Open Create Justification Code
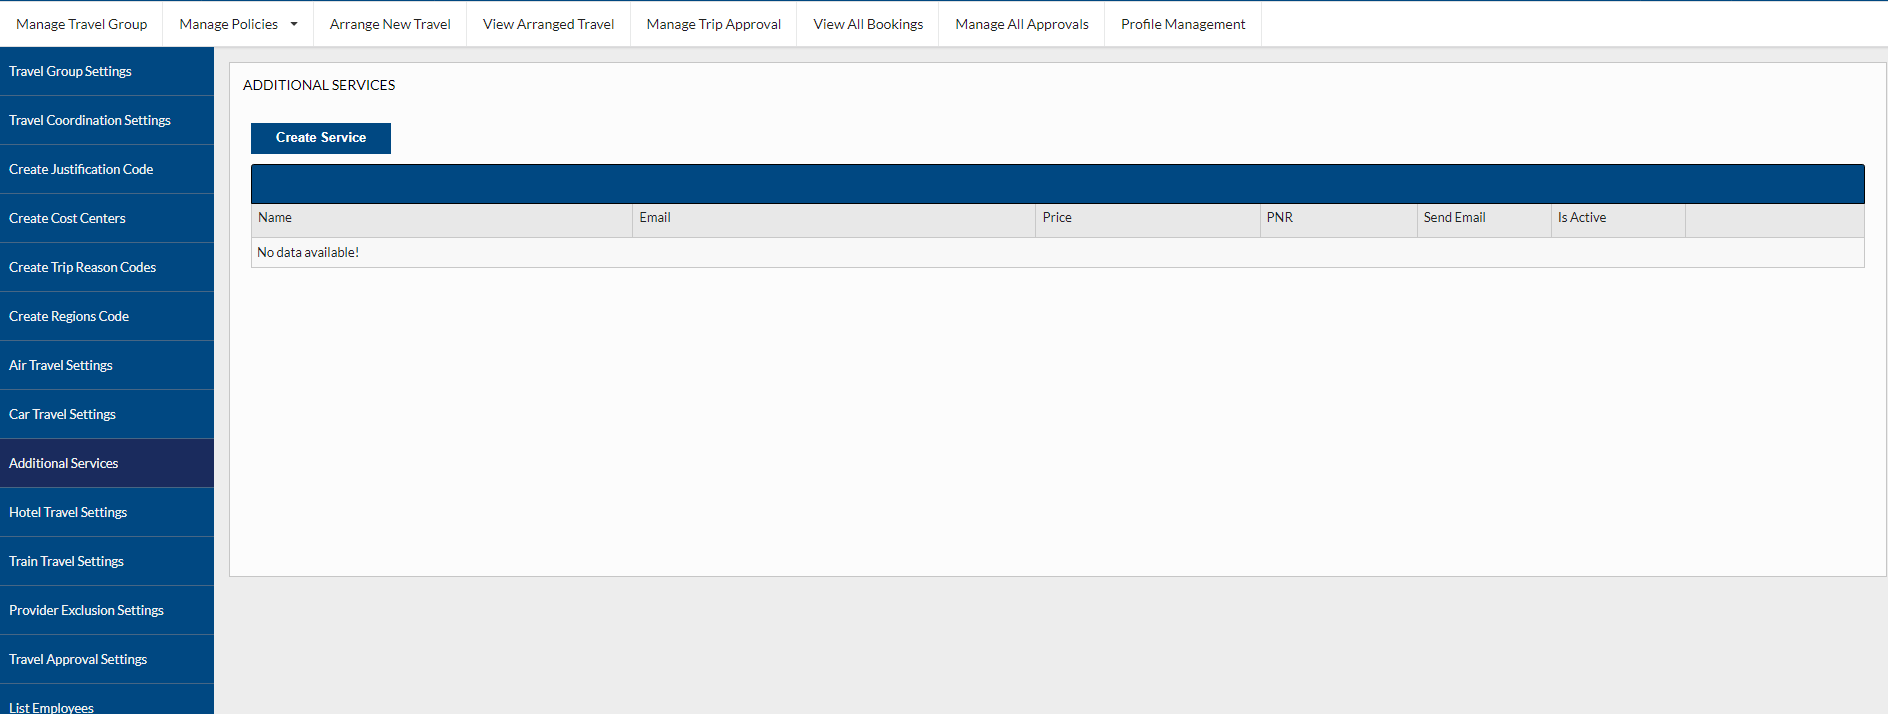 click(x=107, y=169)
